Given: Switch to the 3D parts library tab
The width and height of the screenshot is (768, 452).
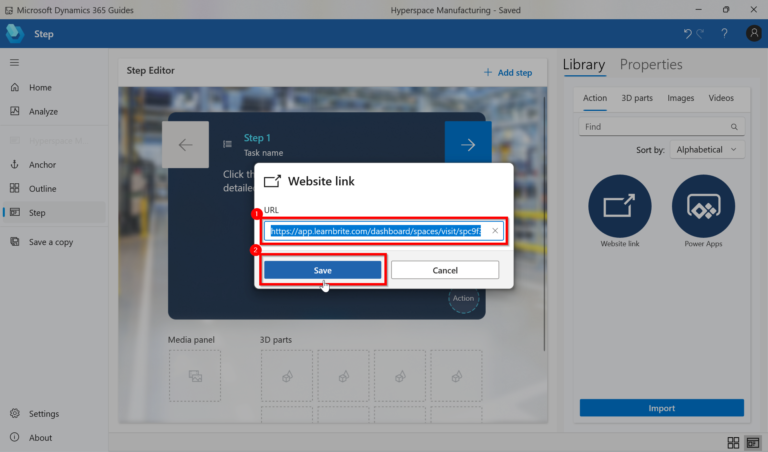Looking at the screenshot, I should (637, 98).
